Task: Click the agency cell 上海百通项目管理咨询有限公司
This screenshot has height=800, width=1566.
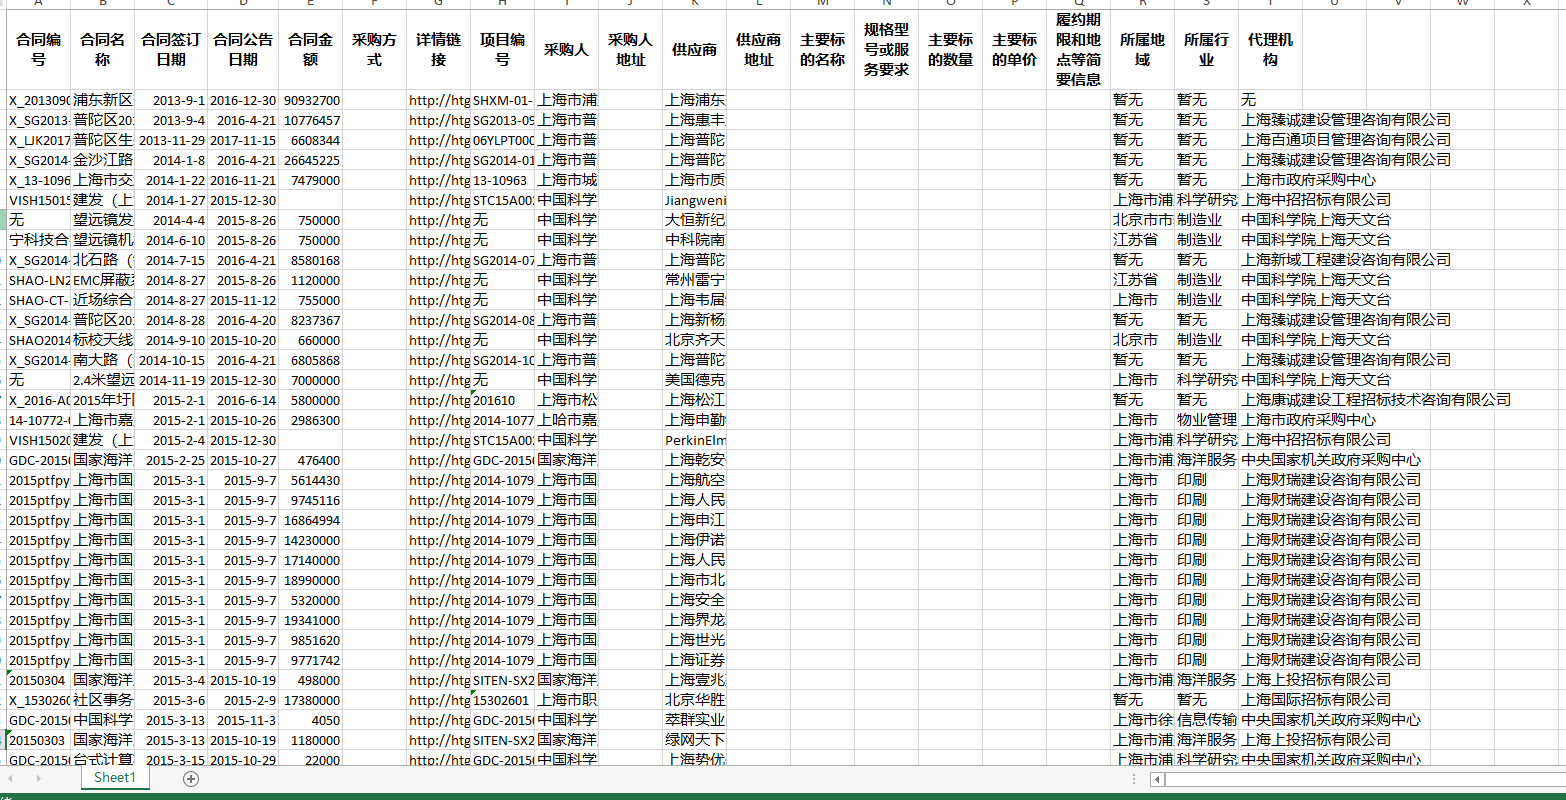Action: [1346, 140]
